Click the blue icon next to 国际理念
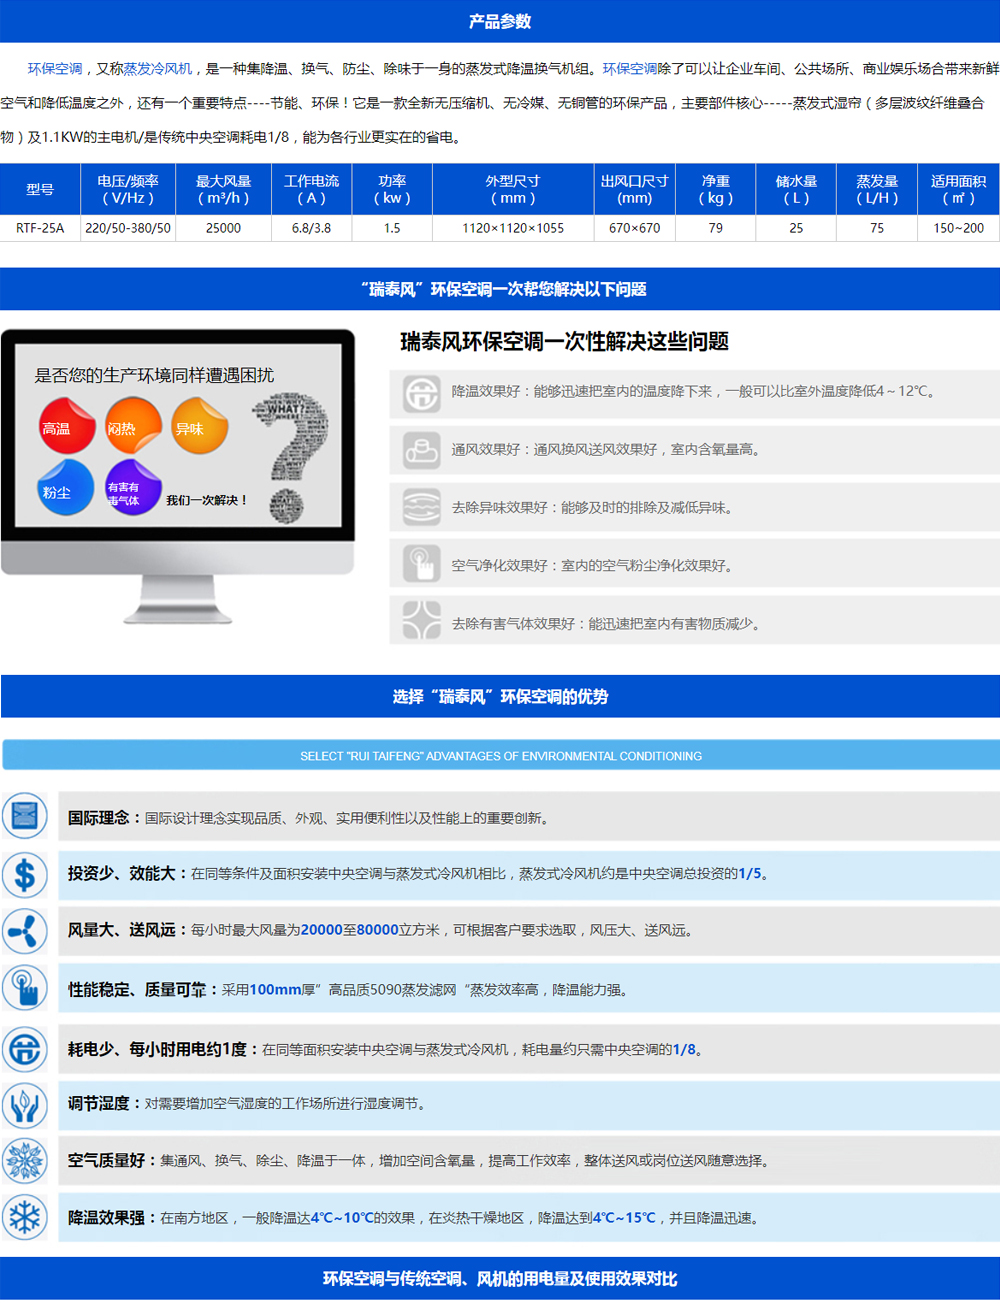This screenshot has width=1000, height=1316. [25, 817]
